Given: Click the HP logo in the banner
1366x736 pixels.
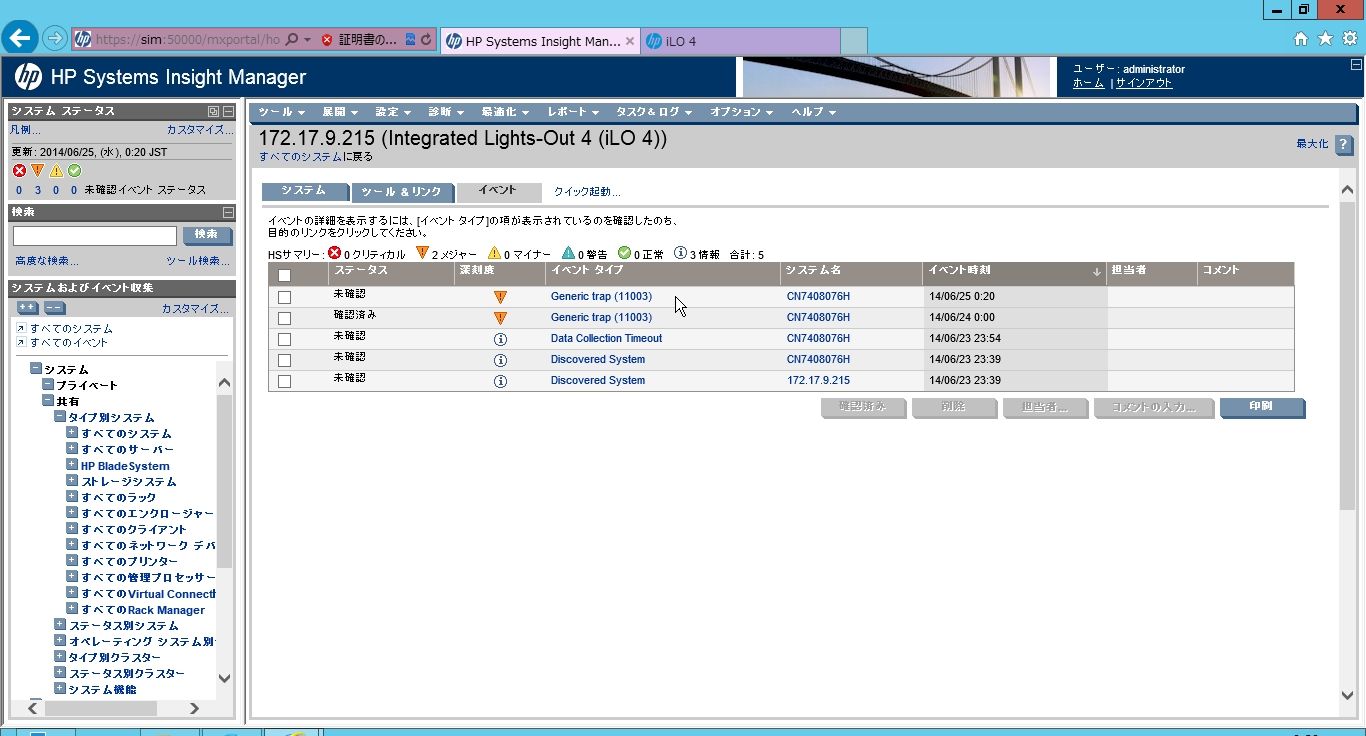Looking at the screenshot, I should (x=28, y=77).
